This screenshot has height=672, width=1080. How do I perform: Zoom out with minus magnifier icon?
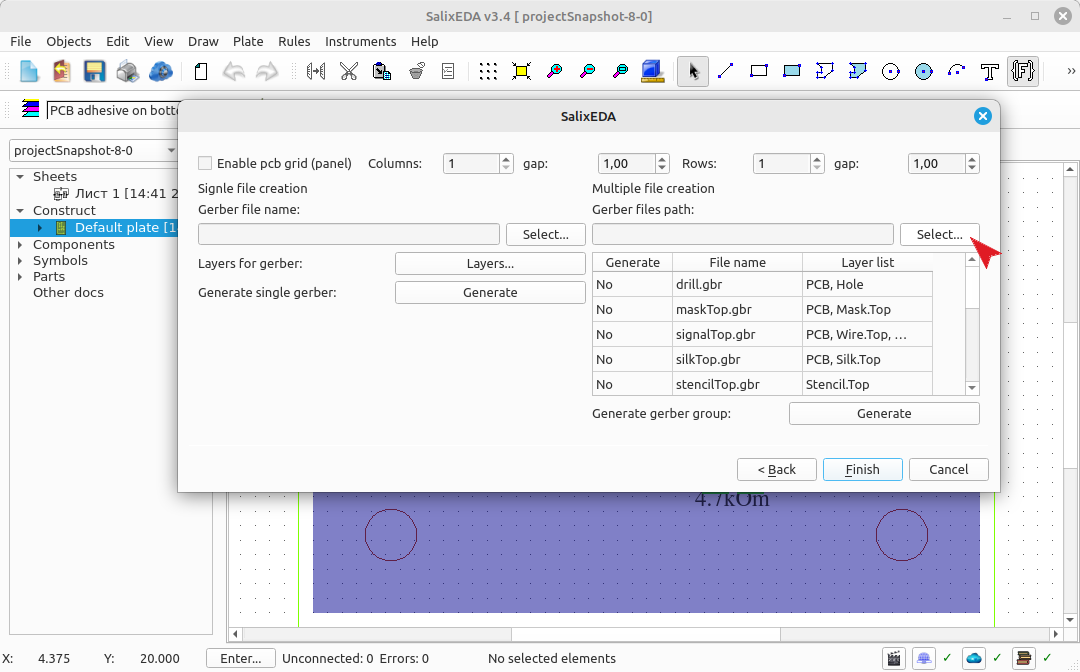tap(588, 72)
